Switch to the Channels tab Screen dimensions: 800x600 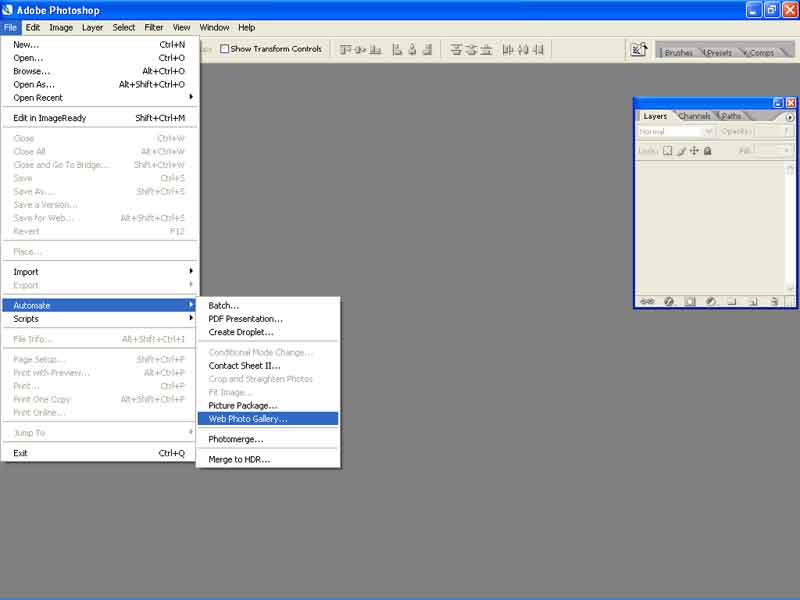pyautogui.click(x=694, y=116)
